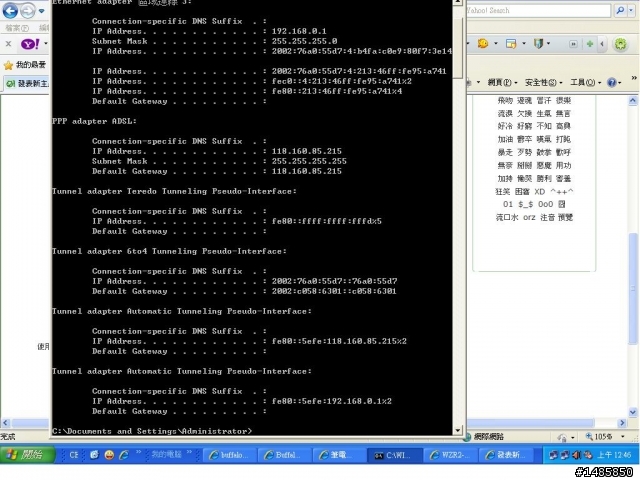Viewport: 640px width, 480px height.
Task: Switch to the Buffal... taskbar window
Action: [x=285, y=455]
